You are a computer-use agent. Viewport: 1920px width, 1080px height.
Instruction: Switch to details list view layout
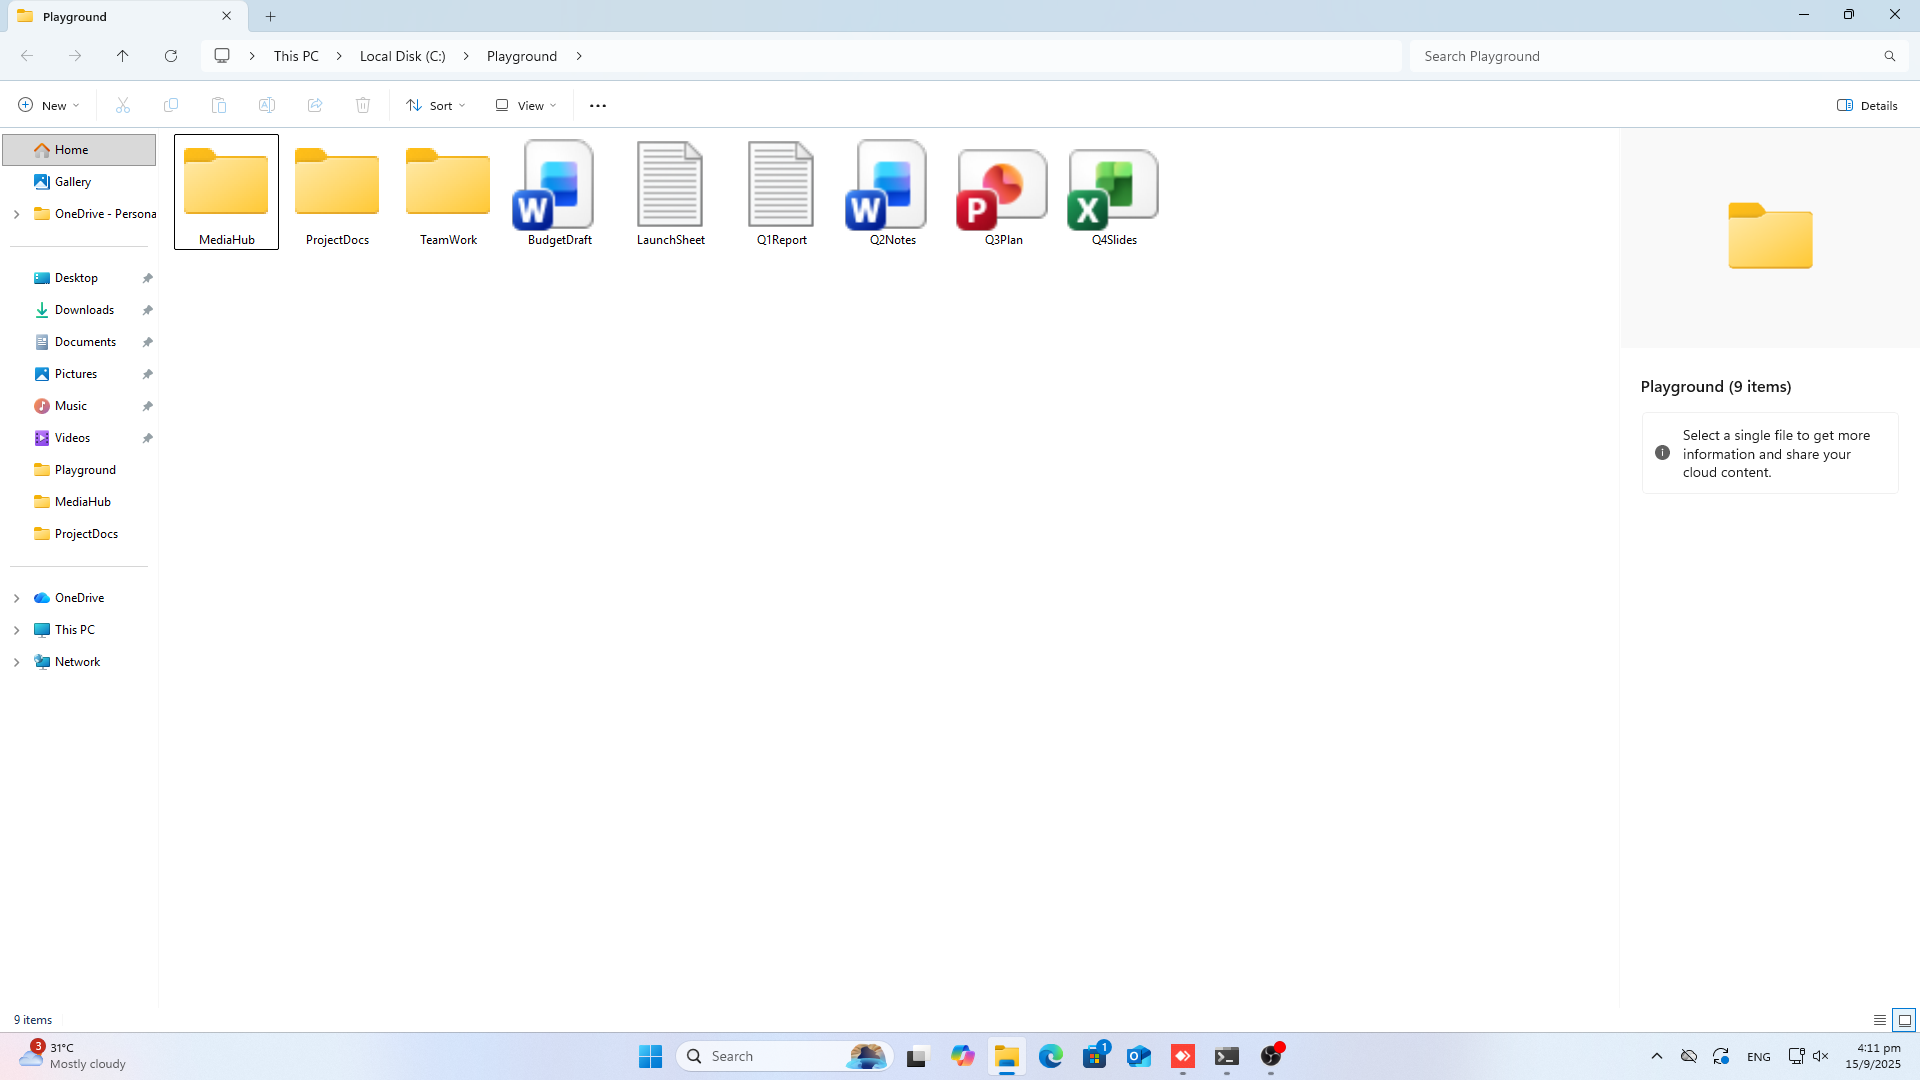click(1880, 1020)
